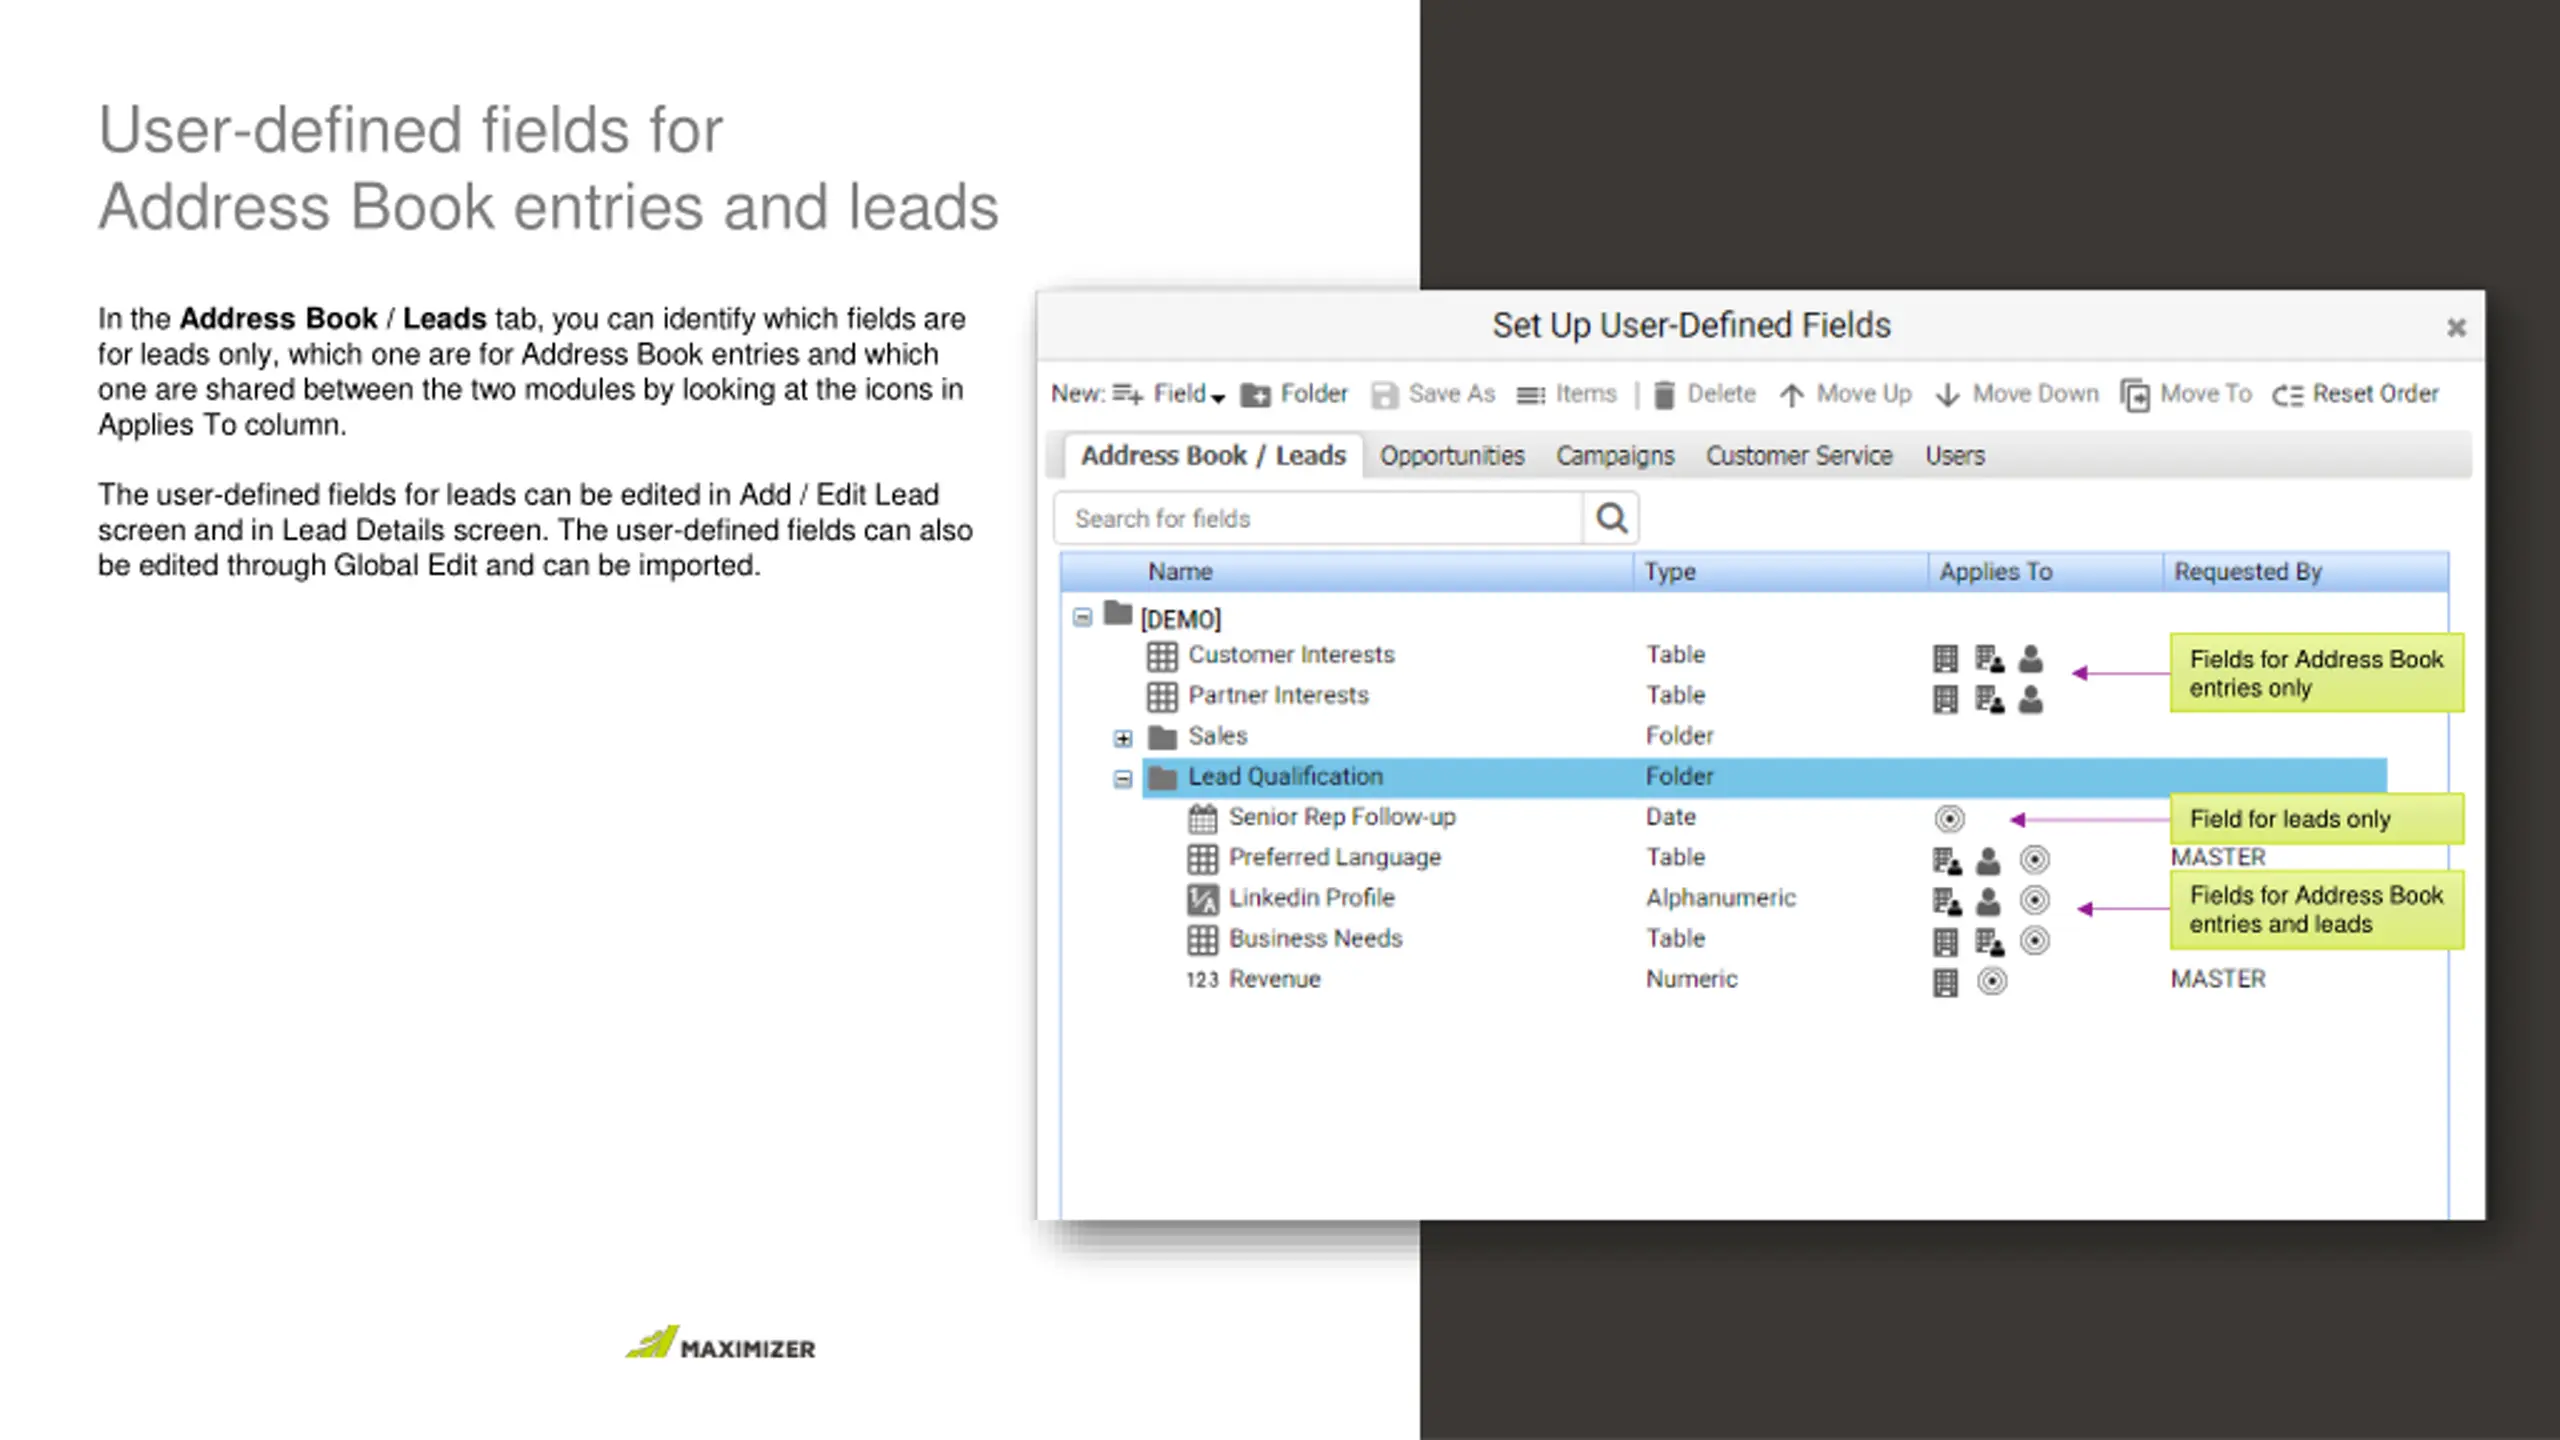
Task: Click MASTER in the Revenue row
Action: 2218,979
